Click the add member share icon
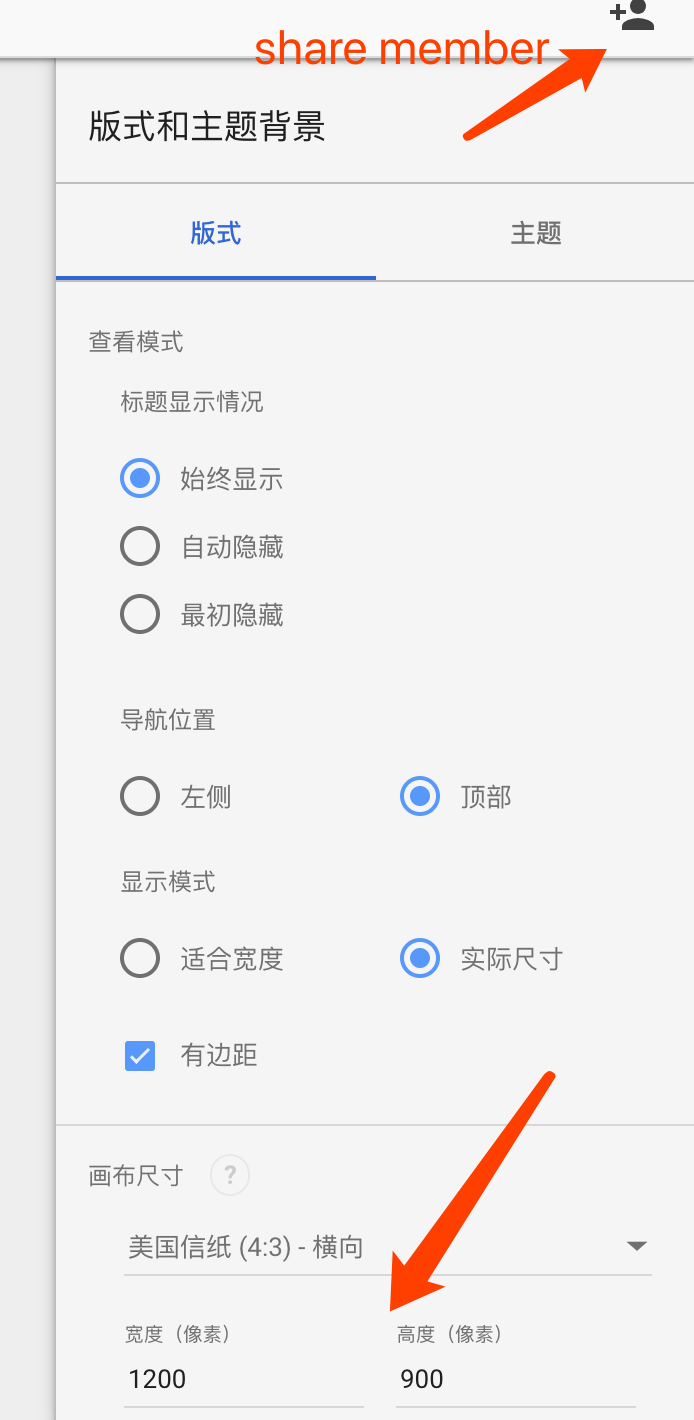Image resolution: width=694 pixels, height=1420 pixels. tap(631, 17)
